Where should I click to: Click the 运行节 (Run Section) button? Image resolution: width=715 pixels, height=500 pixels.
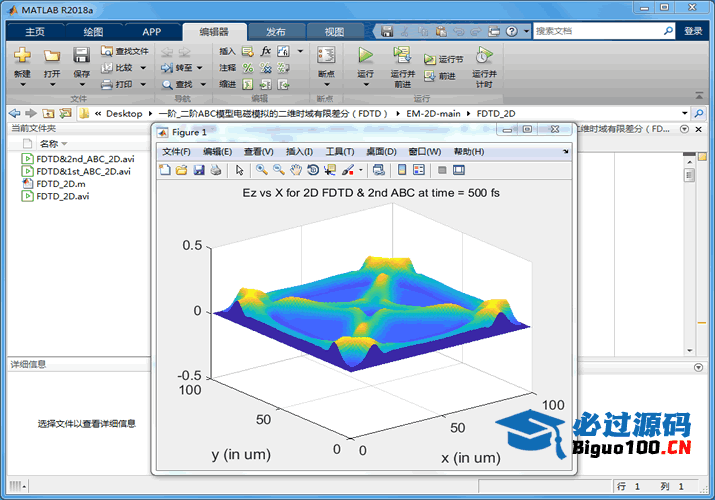pyautogui.click(x=444, y=59)
